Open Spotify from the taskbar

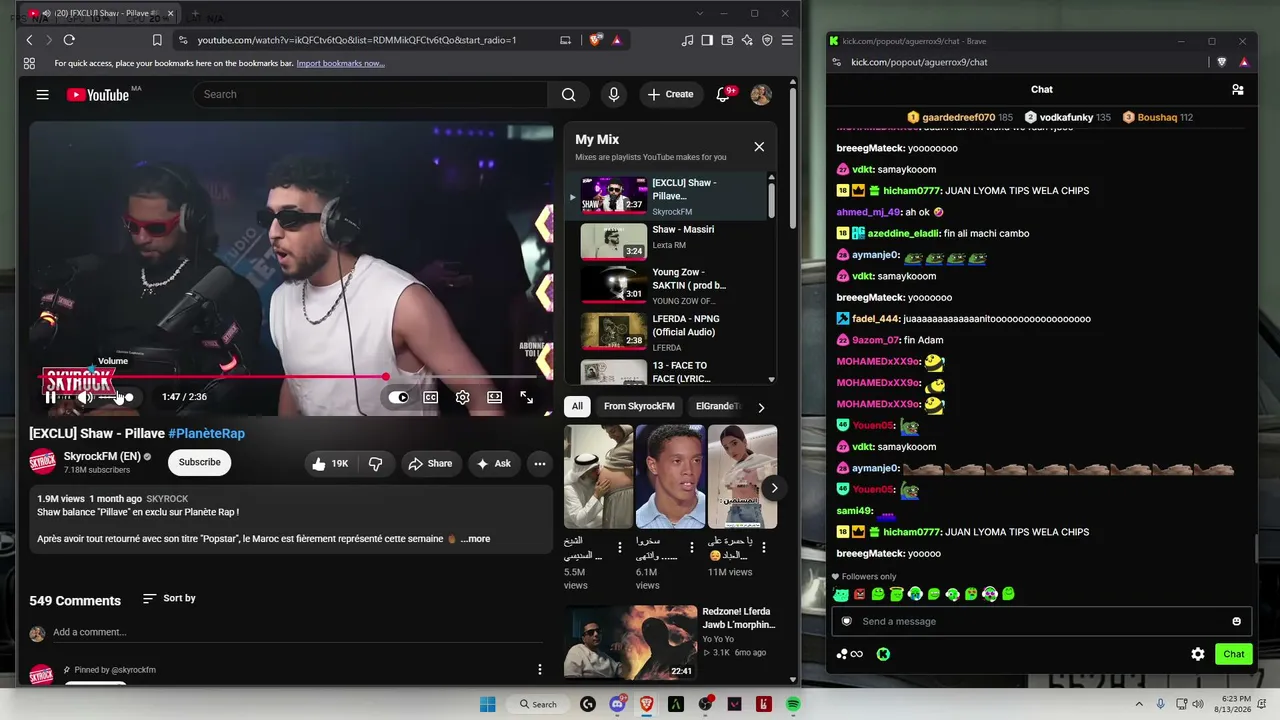click(793, 704)
